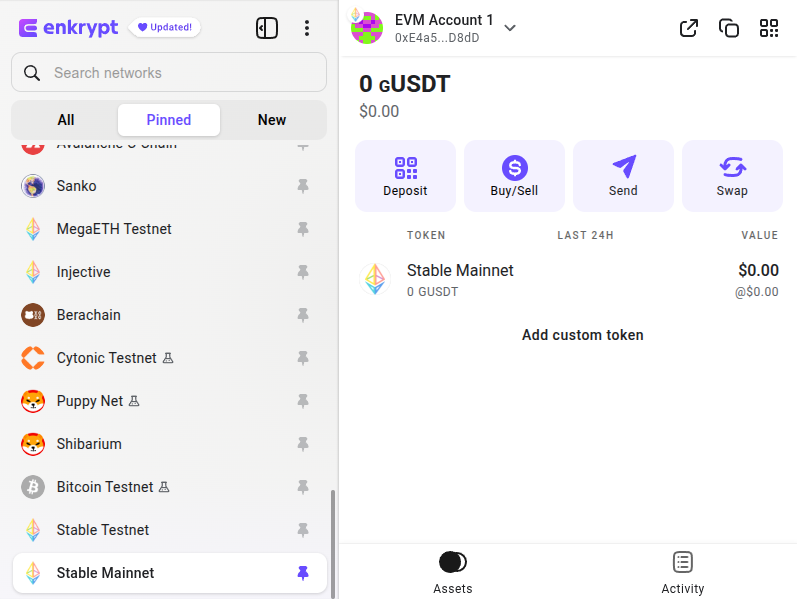Image resolution: width=797 pixels, height=599 pixels.
Task: Select the Shibarium network
Action: point(169,444)
